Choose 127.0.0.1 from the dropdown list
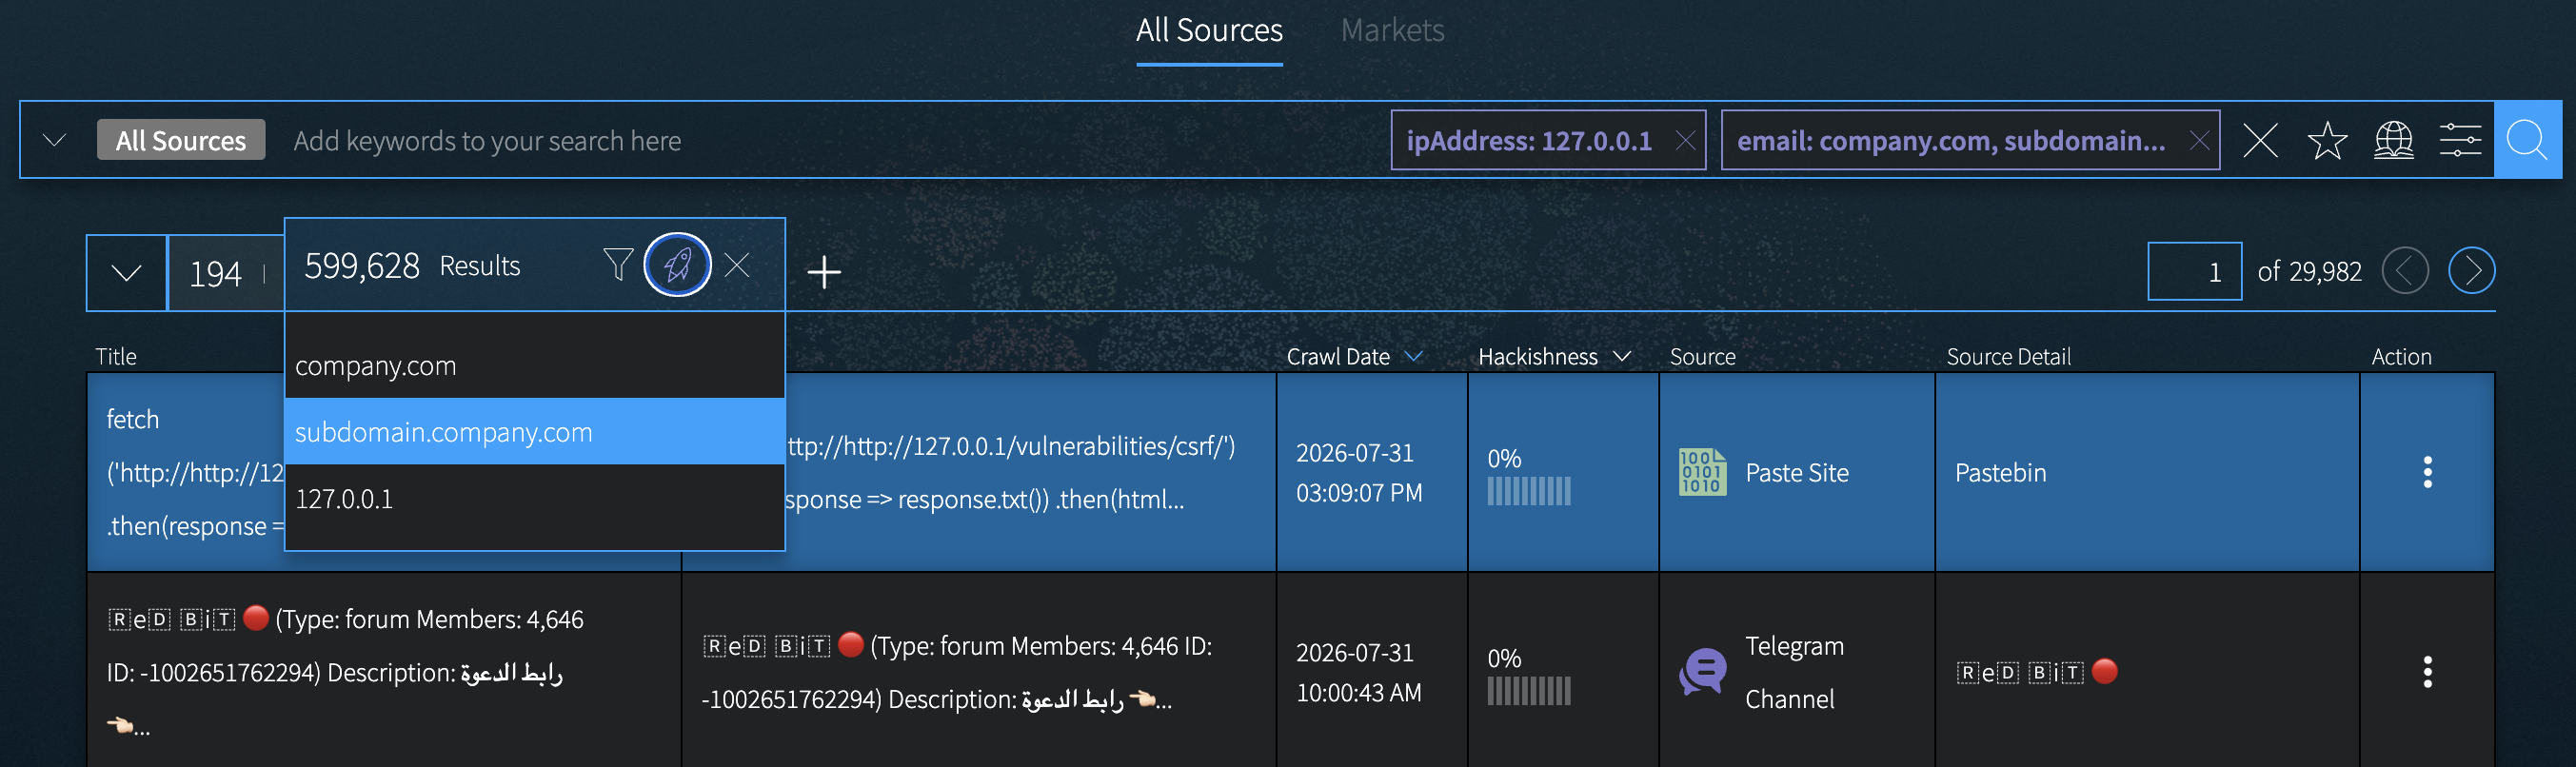 535,498
